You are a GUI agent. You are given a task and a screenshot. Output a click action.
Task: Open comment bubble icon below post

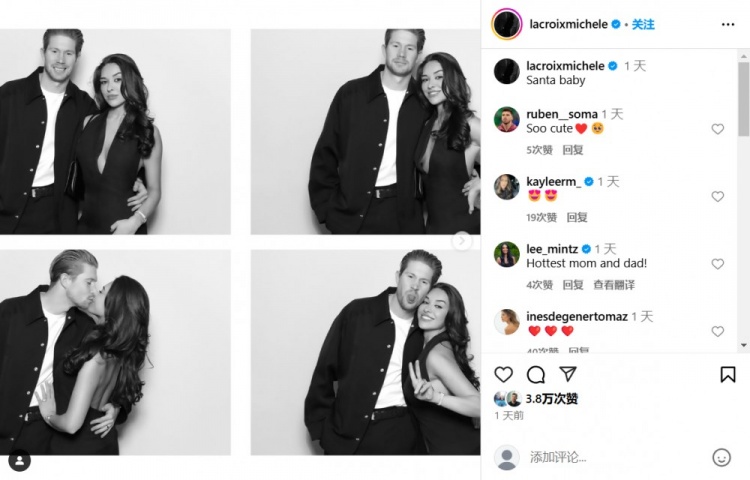pyautogui.click(x=536, y=374)
